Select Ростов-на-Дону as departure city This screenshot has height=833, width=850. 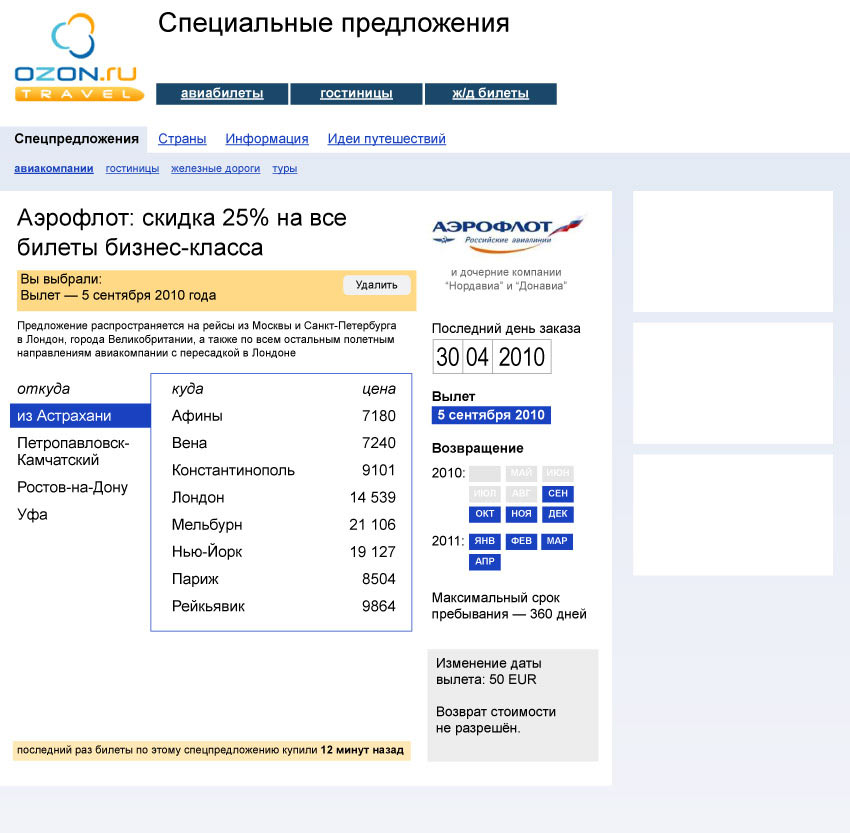[x=70, y=488]
